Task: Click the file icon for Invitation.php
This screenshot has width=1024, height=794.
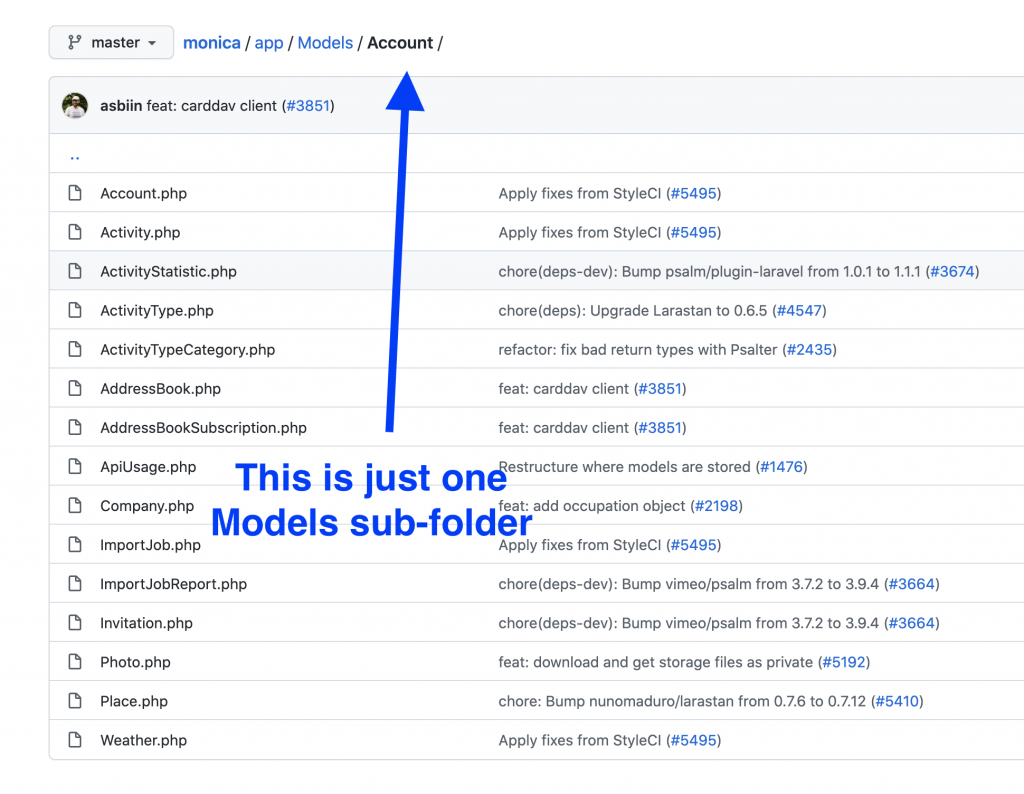Action: click(x=75, y=623)
